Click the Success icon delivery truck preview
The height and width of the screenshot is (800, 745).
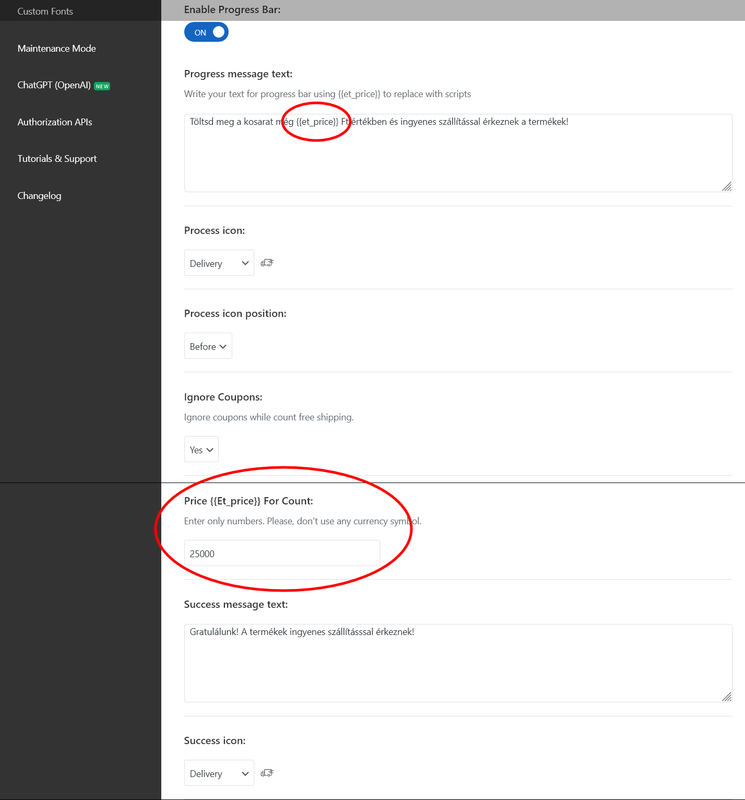[267, 773]
